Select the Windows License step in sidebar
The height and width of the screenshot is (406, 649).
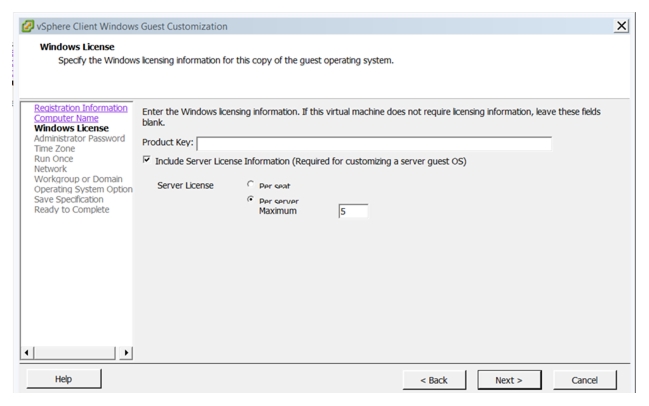coord(71,128)
